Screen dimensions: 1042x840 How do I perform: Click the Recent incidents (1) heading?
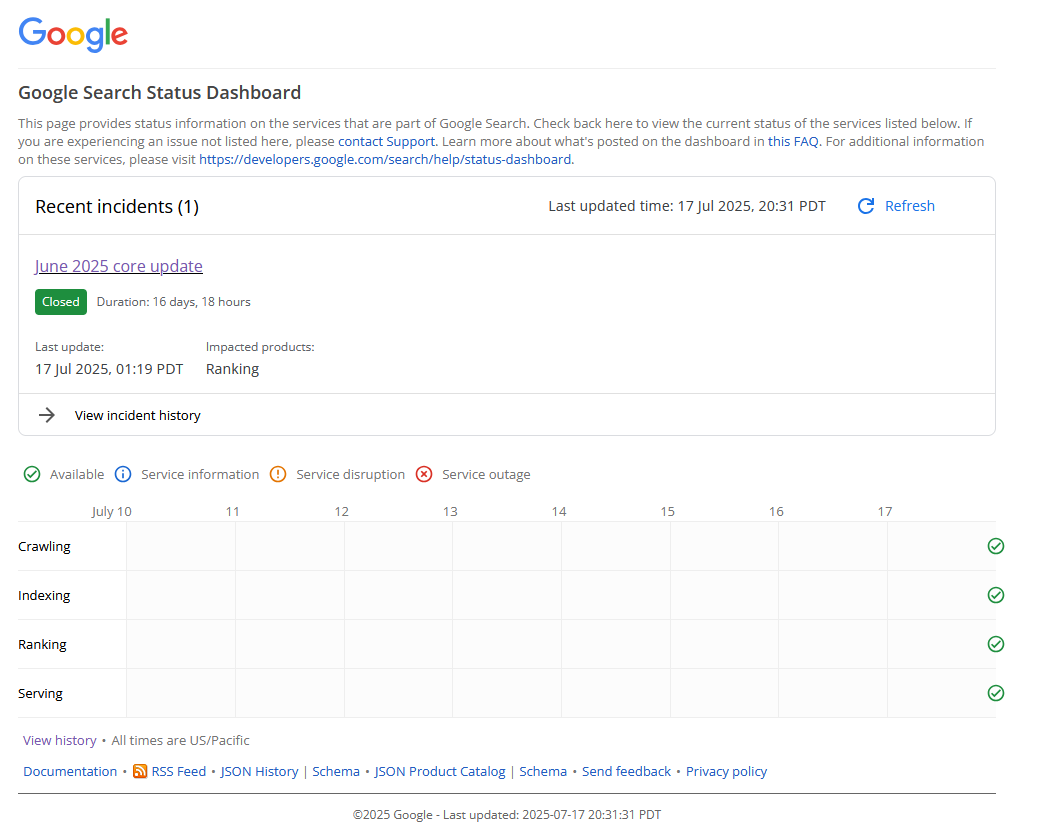tap(117, 207)
